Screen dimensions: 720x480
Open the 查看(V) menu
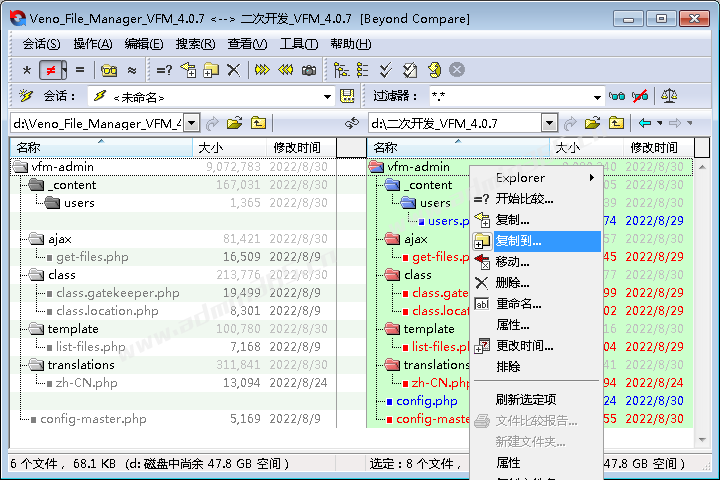247,44
